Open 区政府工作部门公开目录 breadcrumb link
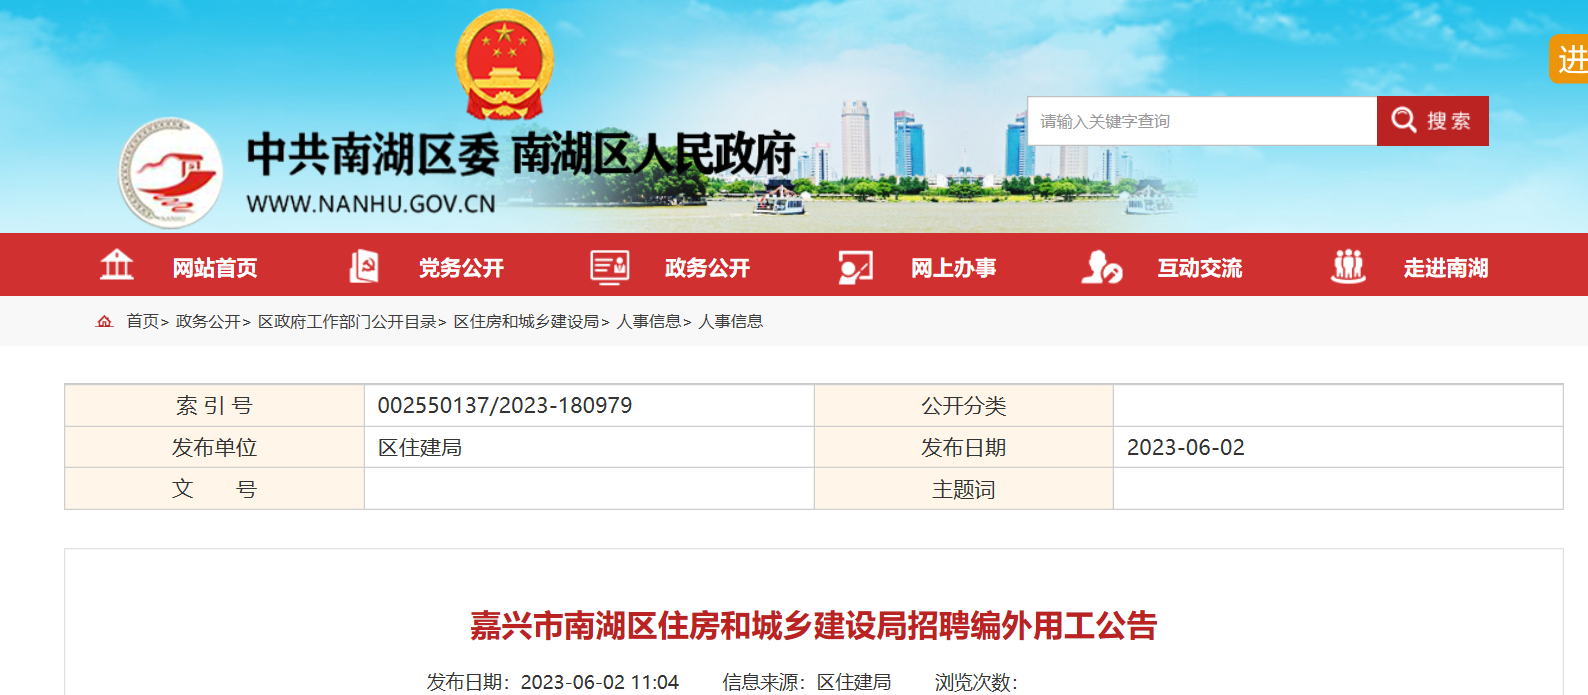 [x=347, y=321]
